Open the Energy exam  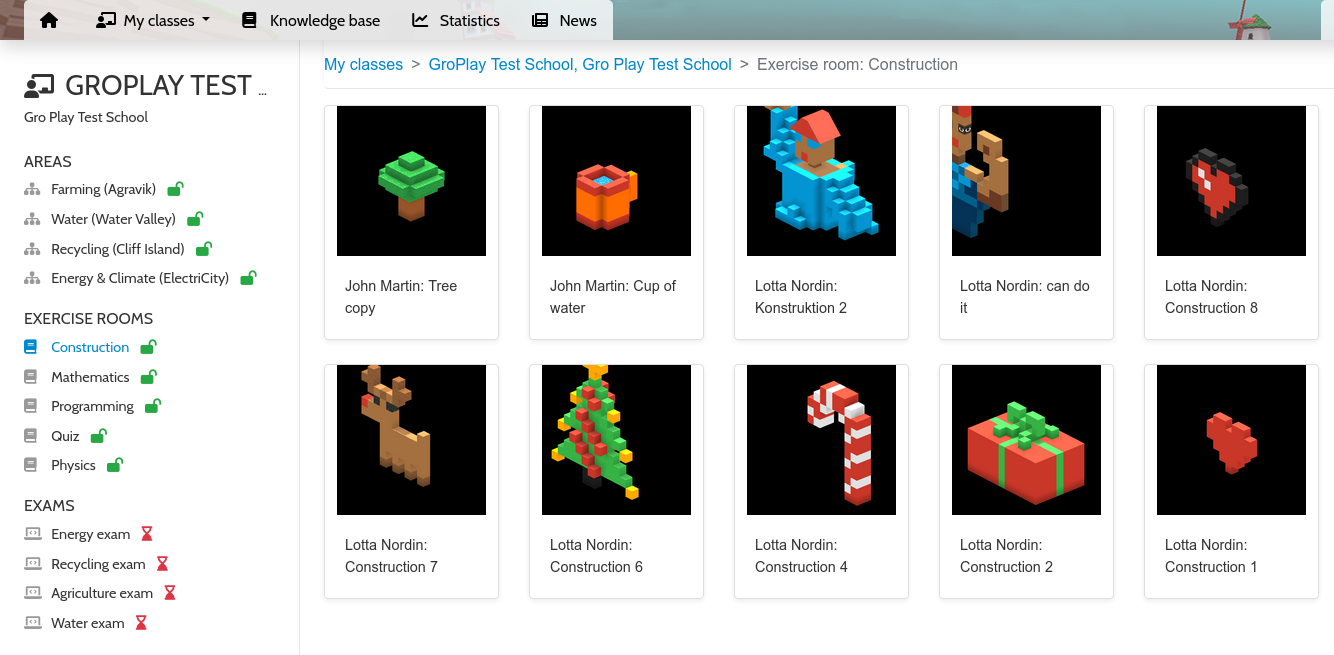[90, 534]
